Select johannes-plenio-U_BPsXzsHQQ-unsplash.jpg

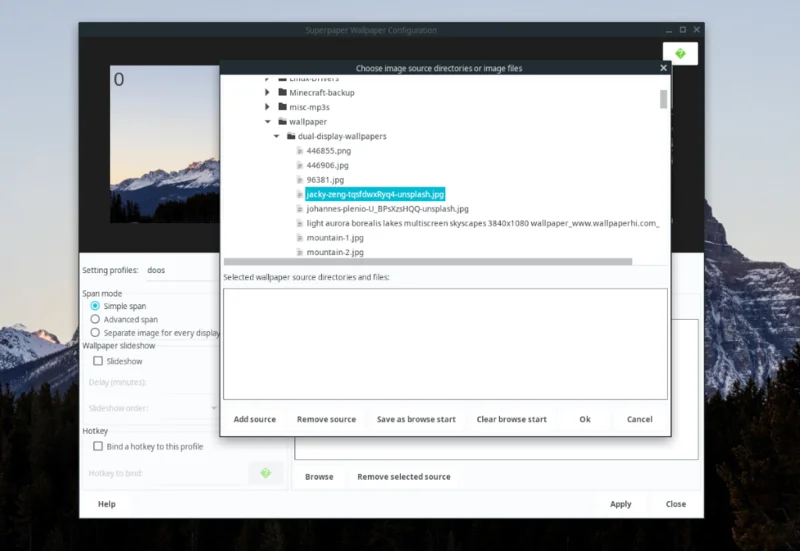coord(387,209)
